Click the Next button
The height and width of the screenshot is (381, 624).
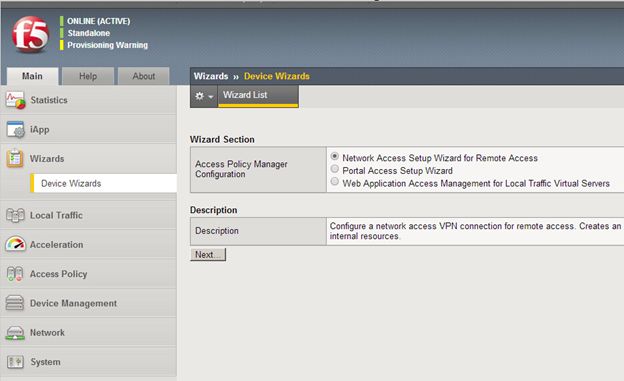pyautogui.click(x=208, y=255)
